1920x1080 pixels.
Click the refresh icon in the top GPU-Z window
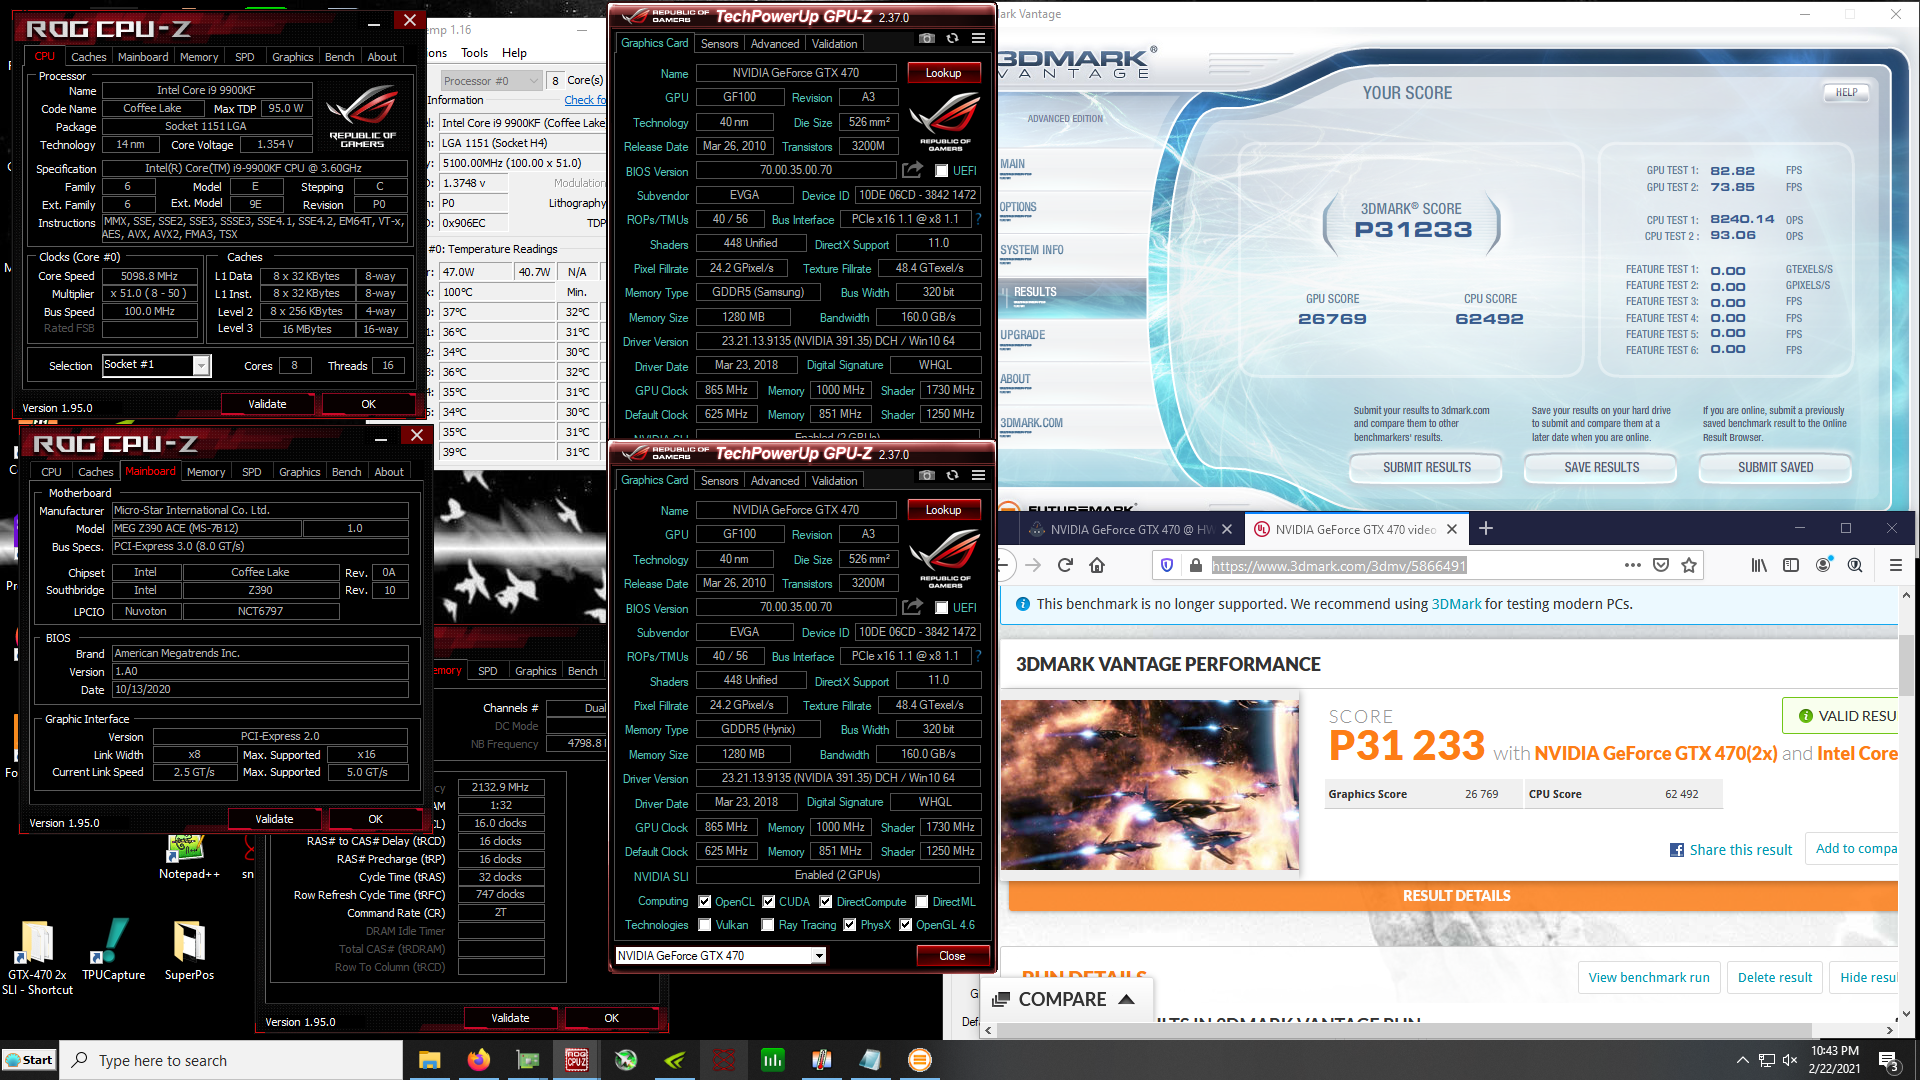click(952, 39)
